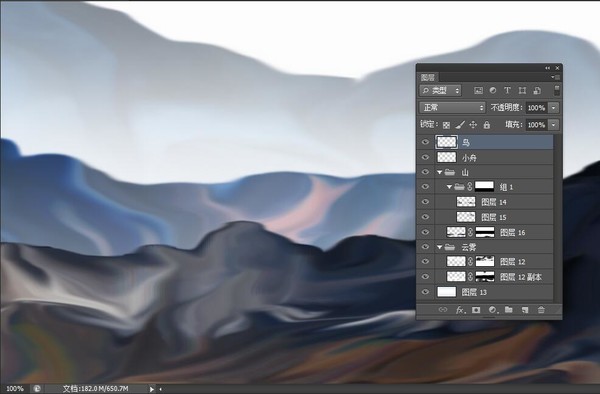Click mask link icon of 组 1

point(470,187)
